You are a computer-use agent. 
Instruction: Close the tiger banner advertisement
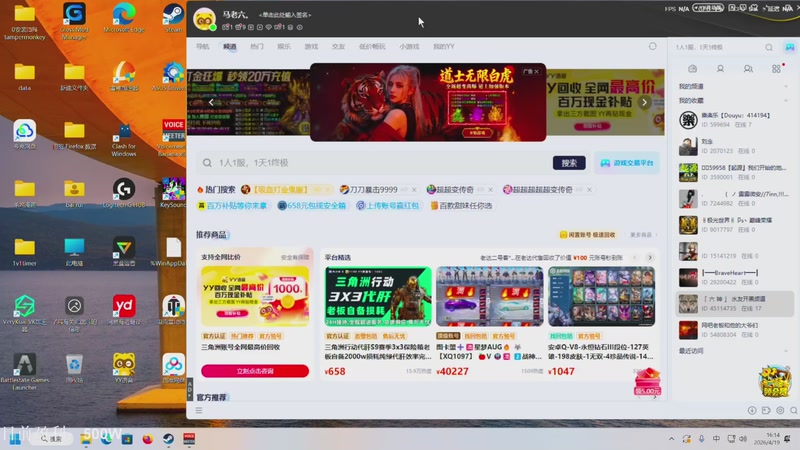[536, 71]
